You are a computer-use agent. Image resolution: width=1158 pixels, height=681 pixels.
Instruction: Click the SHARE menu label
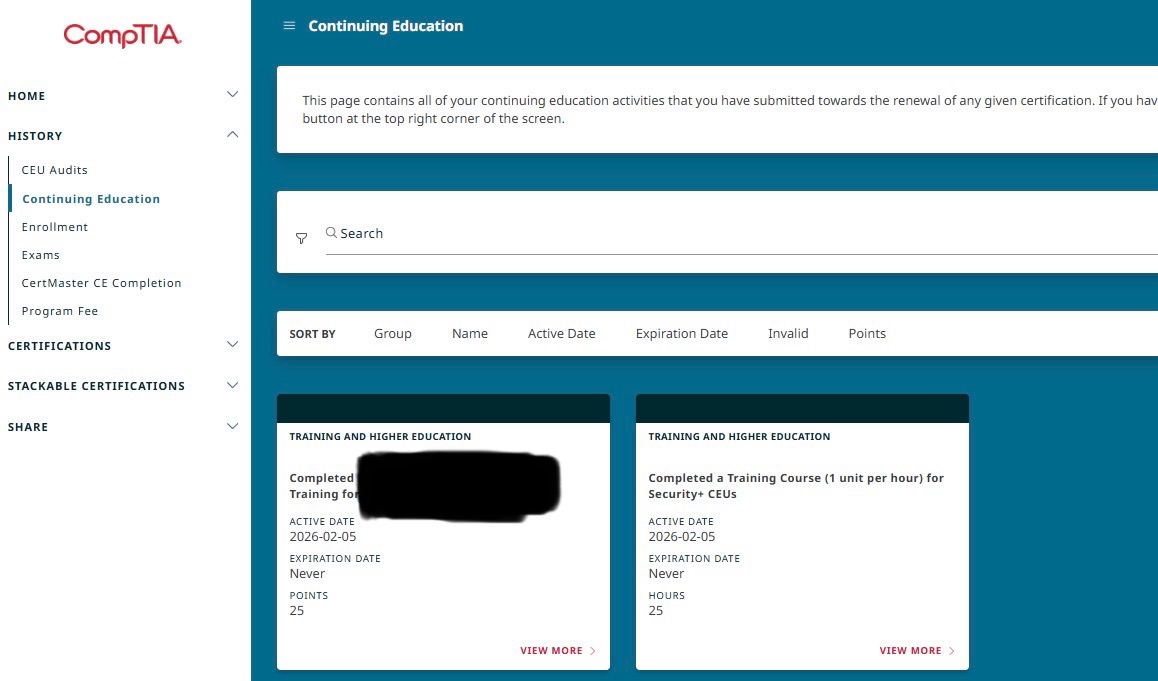(27, 427)
